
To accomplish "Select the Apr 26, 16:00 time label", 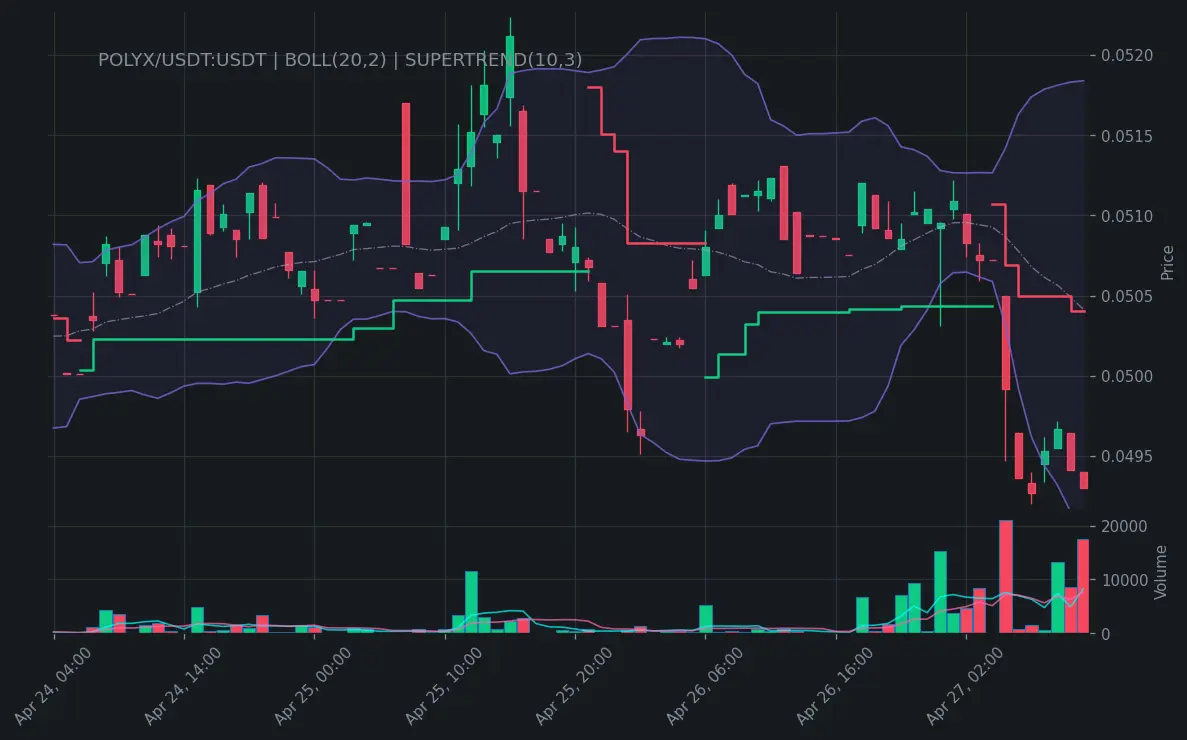I will click(835, 686).
